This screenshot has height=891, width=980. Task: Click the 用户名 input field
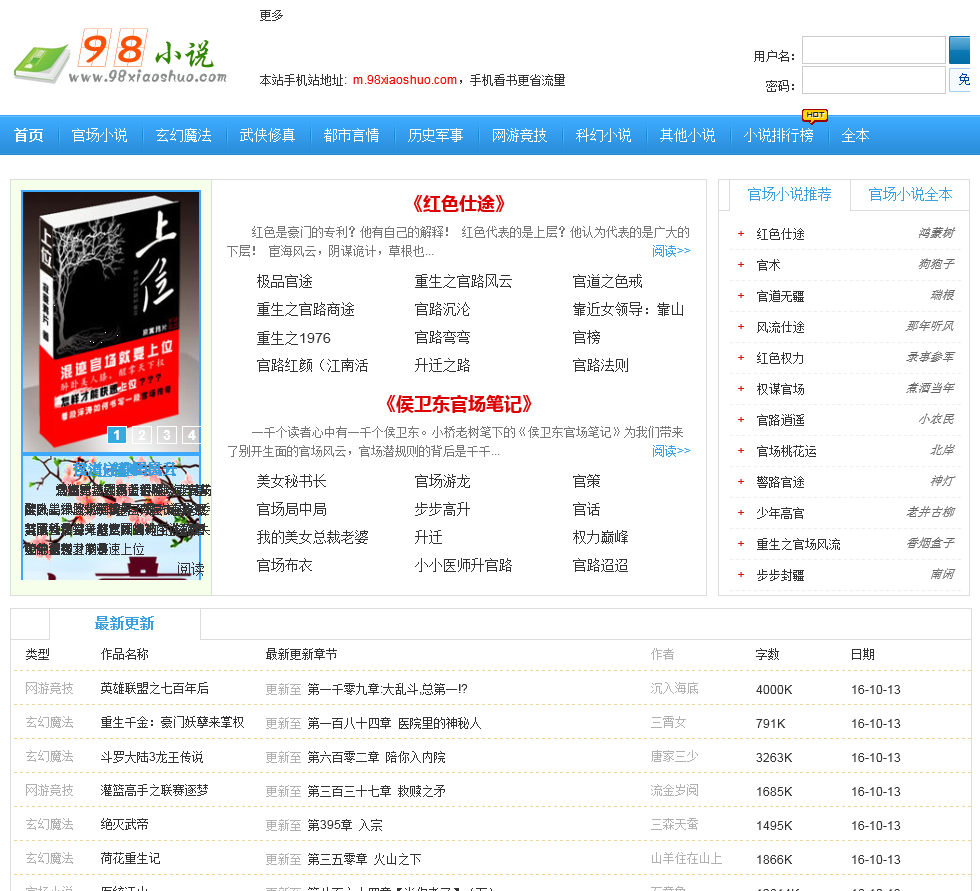point(873,50)
